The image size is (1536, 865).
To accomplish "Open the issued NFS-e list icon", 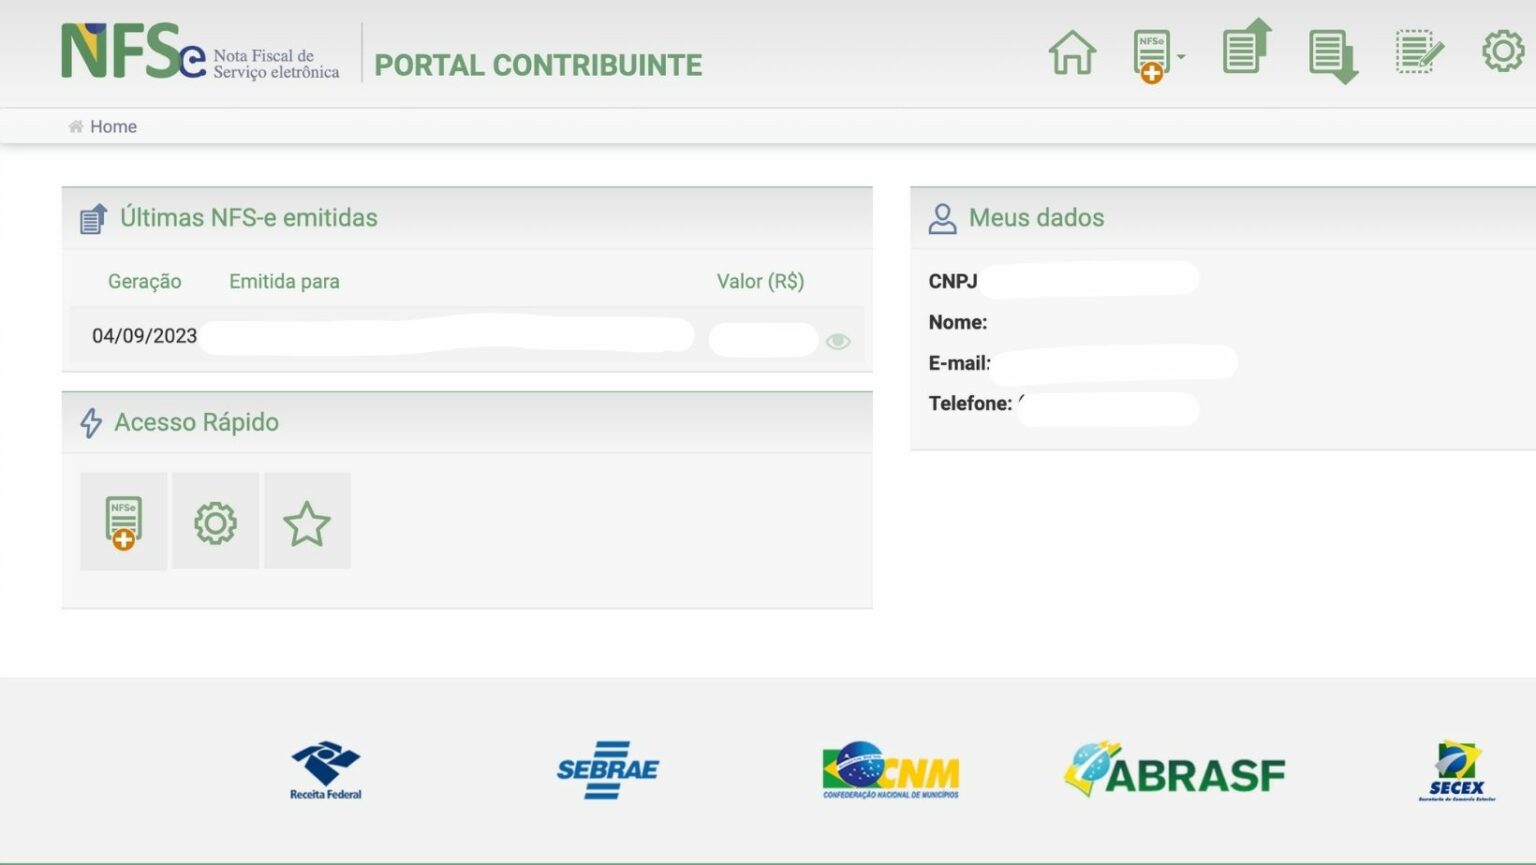I will (1246, 48).
